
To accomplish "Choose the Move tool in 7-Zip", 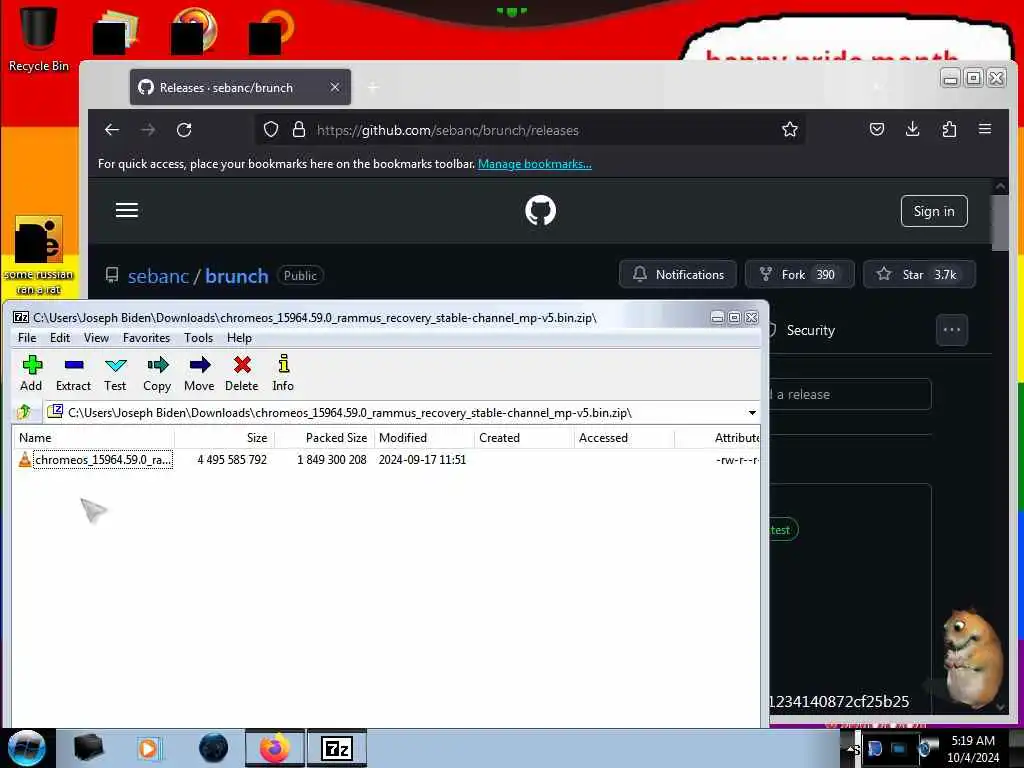I will [x=199, y=374].
